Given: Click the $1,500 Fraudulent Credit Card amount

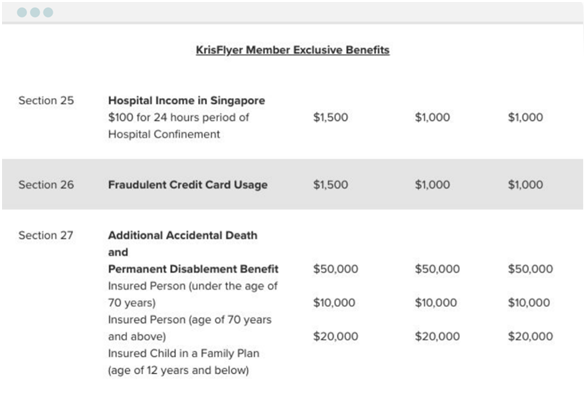Looking at the screenshot, I should point(331,185).
